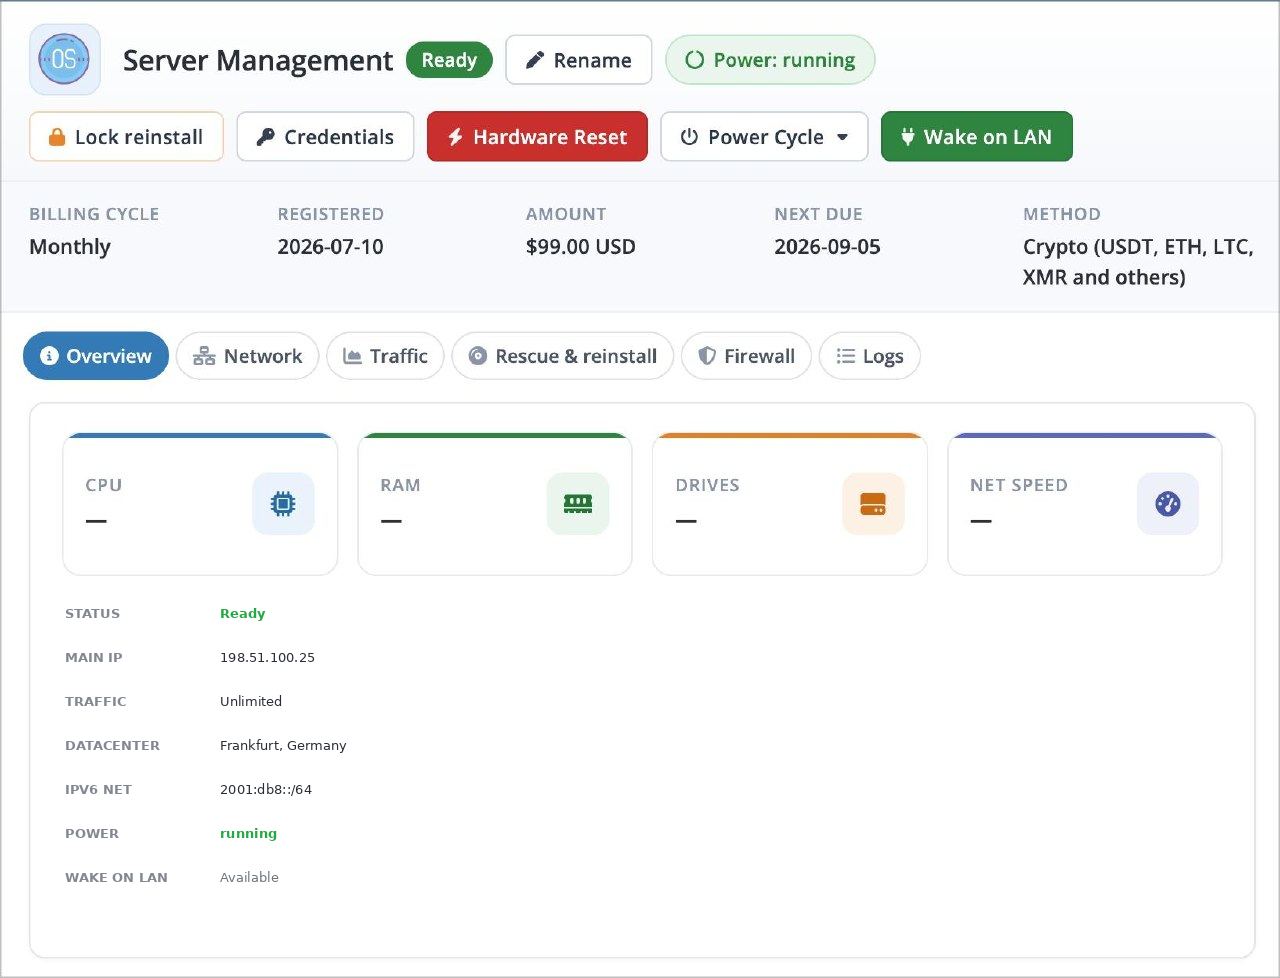The height and width of the screenshot is (978, 1280).
Task: Switch to the Network tab
Action: coord(247,356)
